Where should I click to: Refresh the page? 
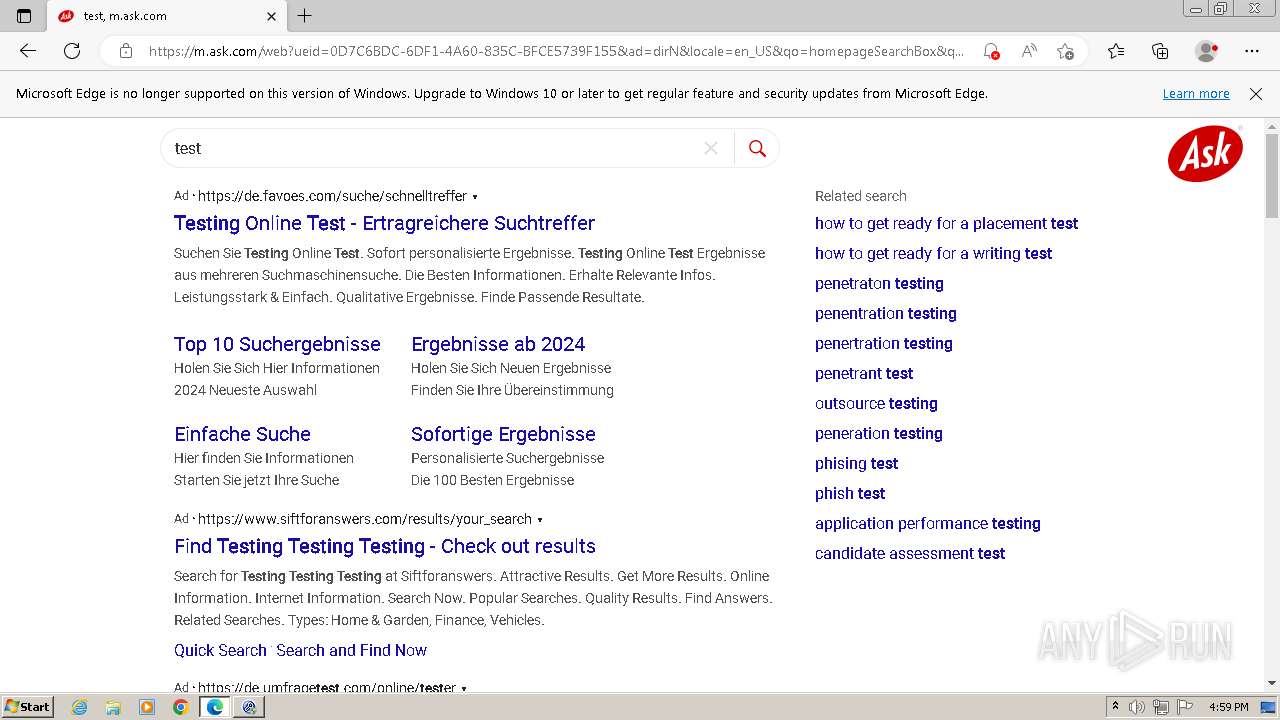click(x=72, y=51)
